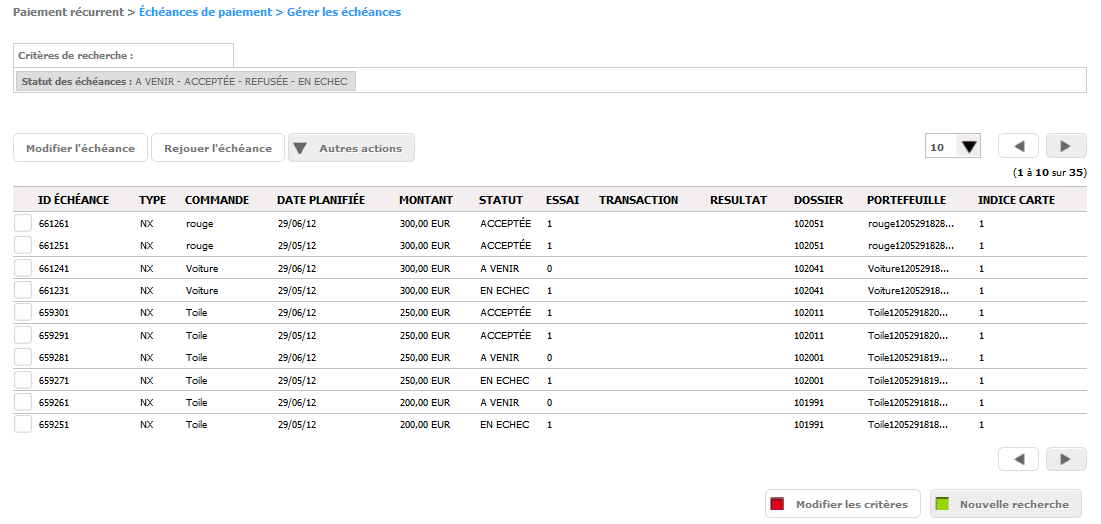Open Échéances de paiement breadcrumb link

[x=205, y=12]
